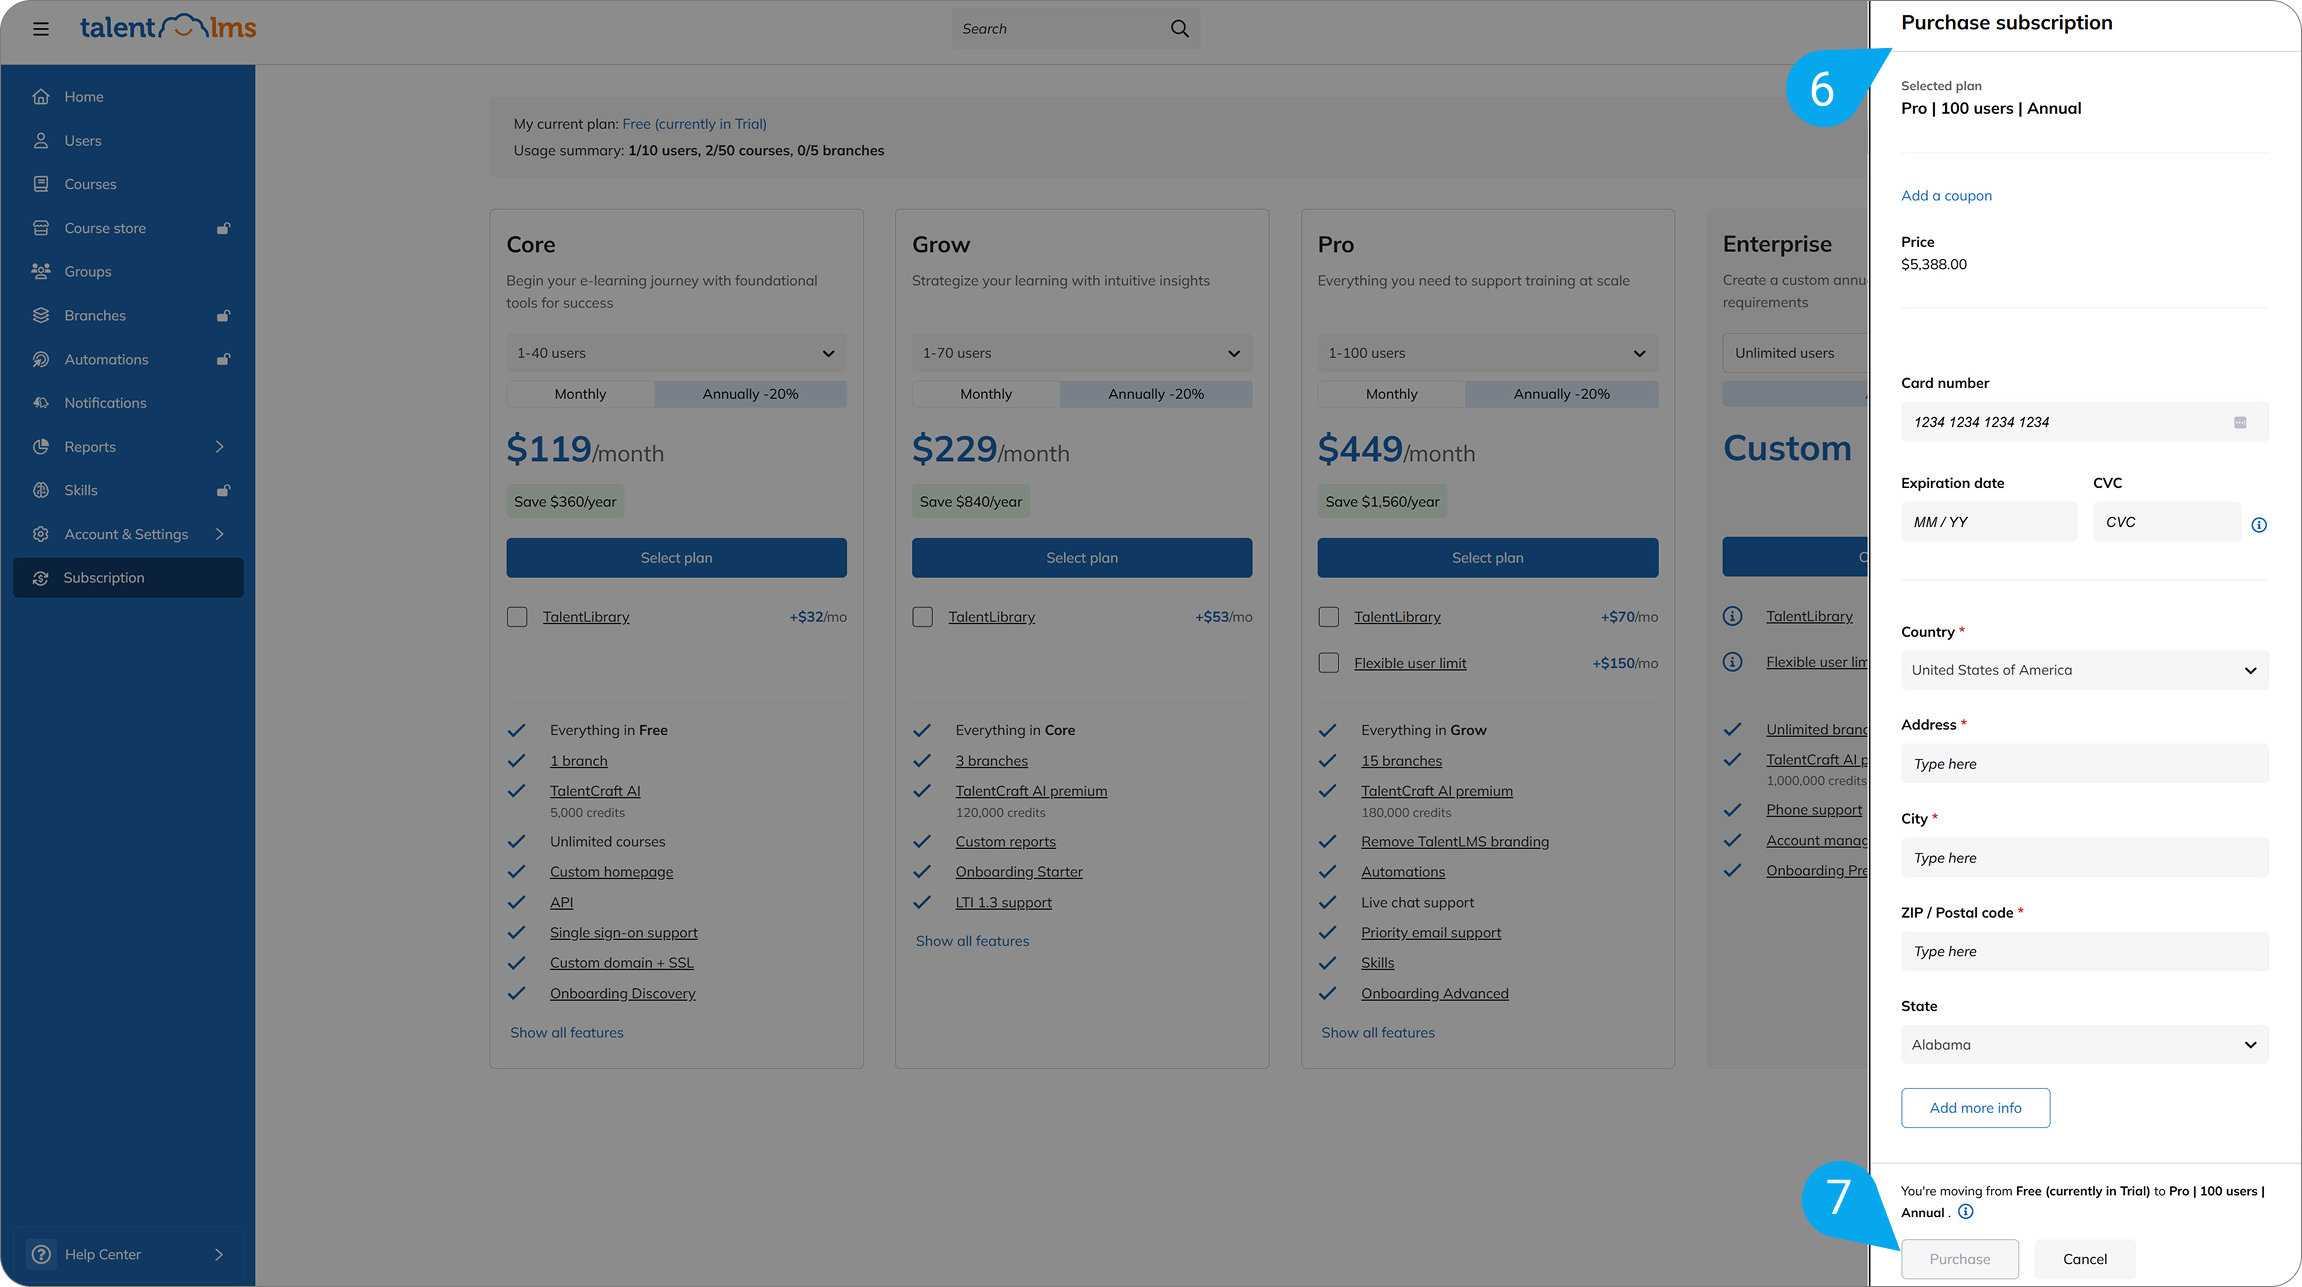
Task: Click the Branches sidebar icon
Action: (x=41, y=315)
